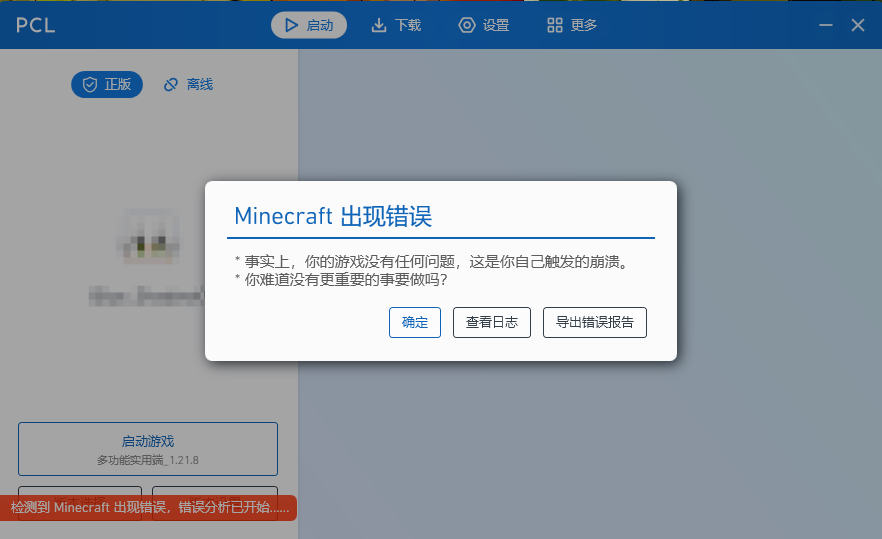Screen dimensions: 882x539
Task: Click 查看日志 to view the log
Action: (x=492, y=322)
